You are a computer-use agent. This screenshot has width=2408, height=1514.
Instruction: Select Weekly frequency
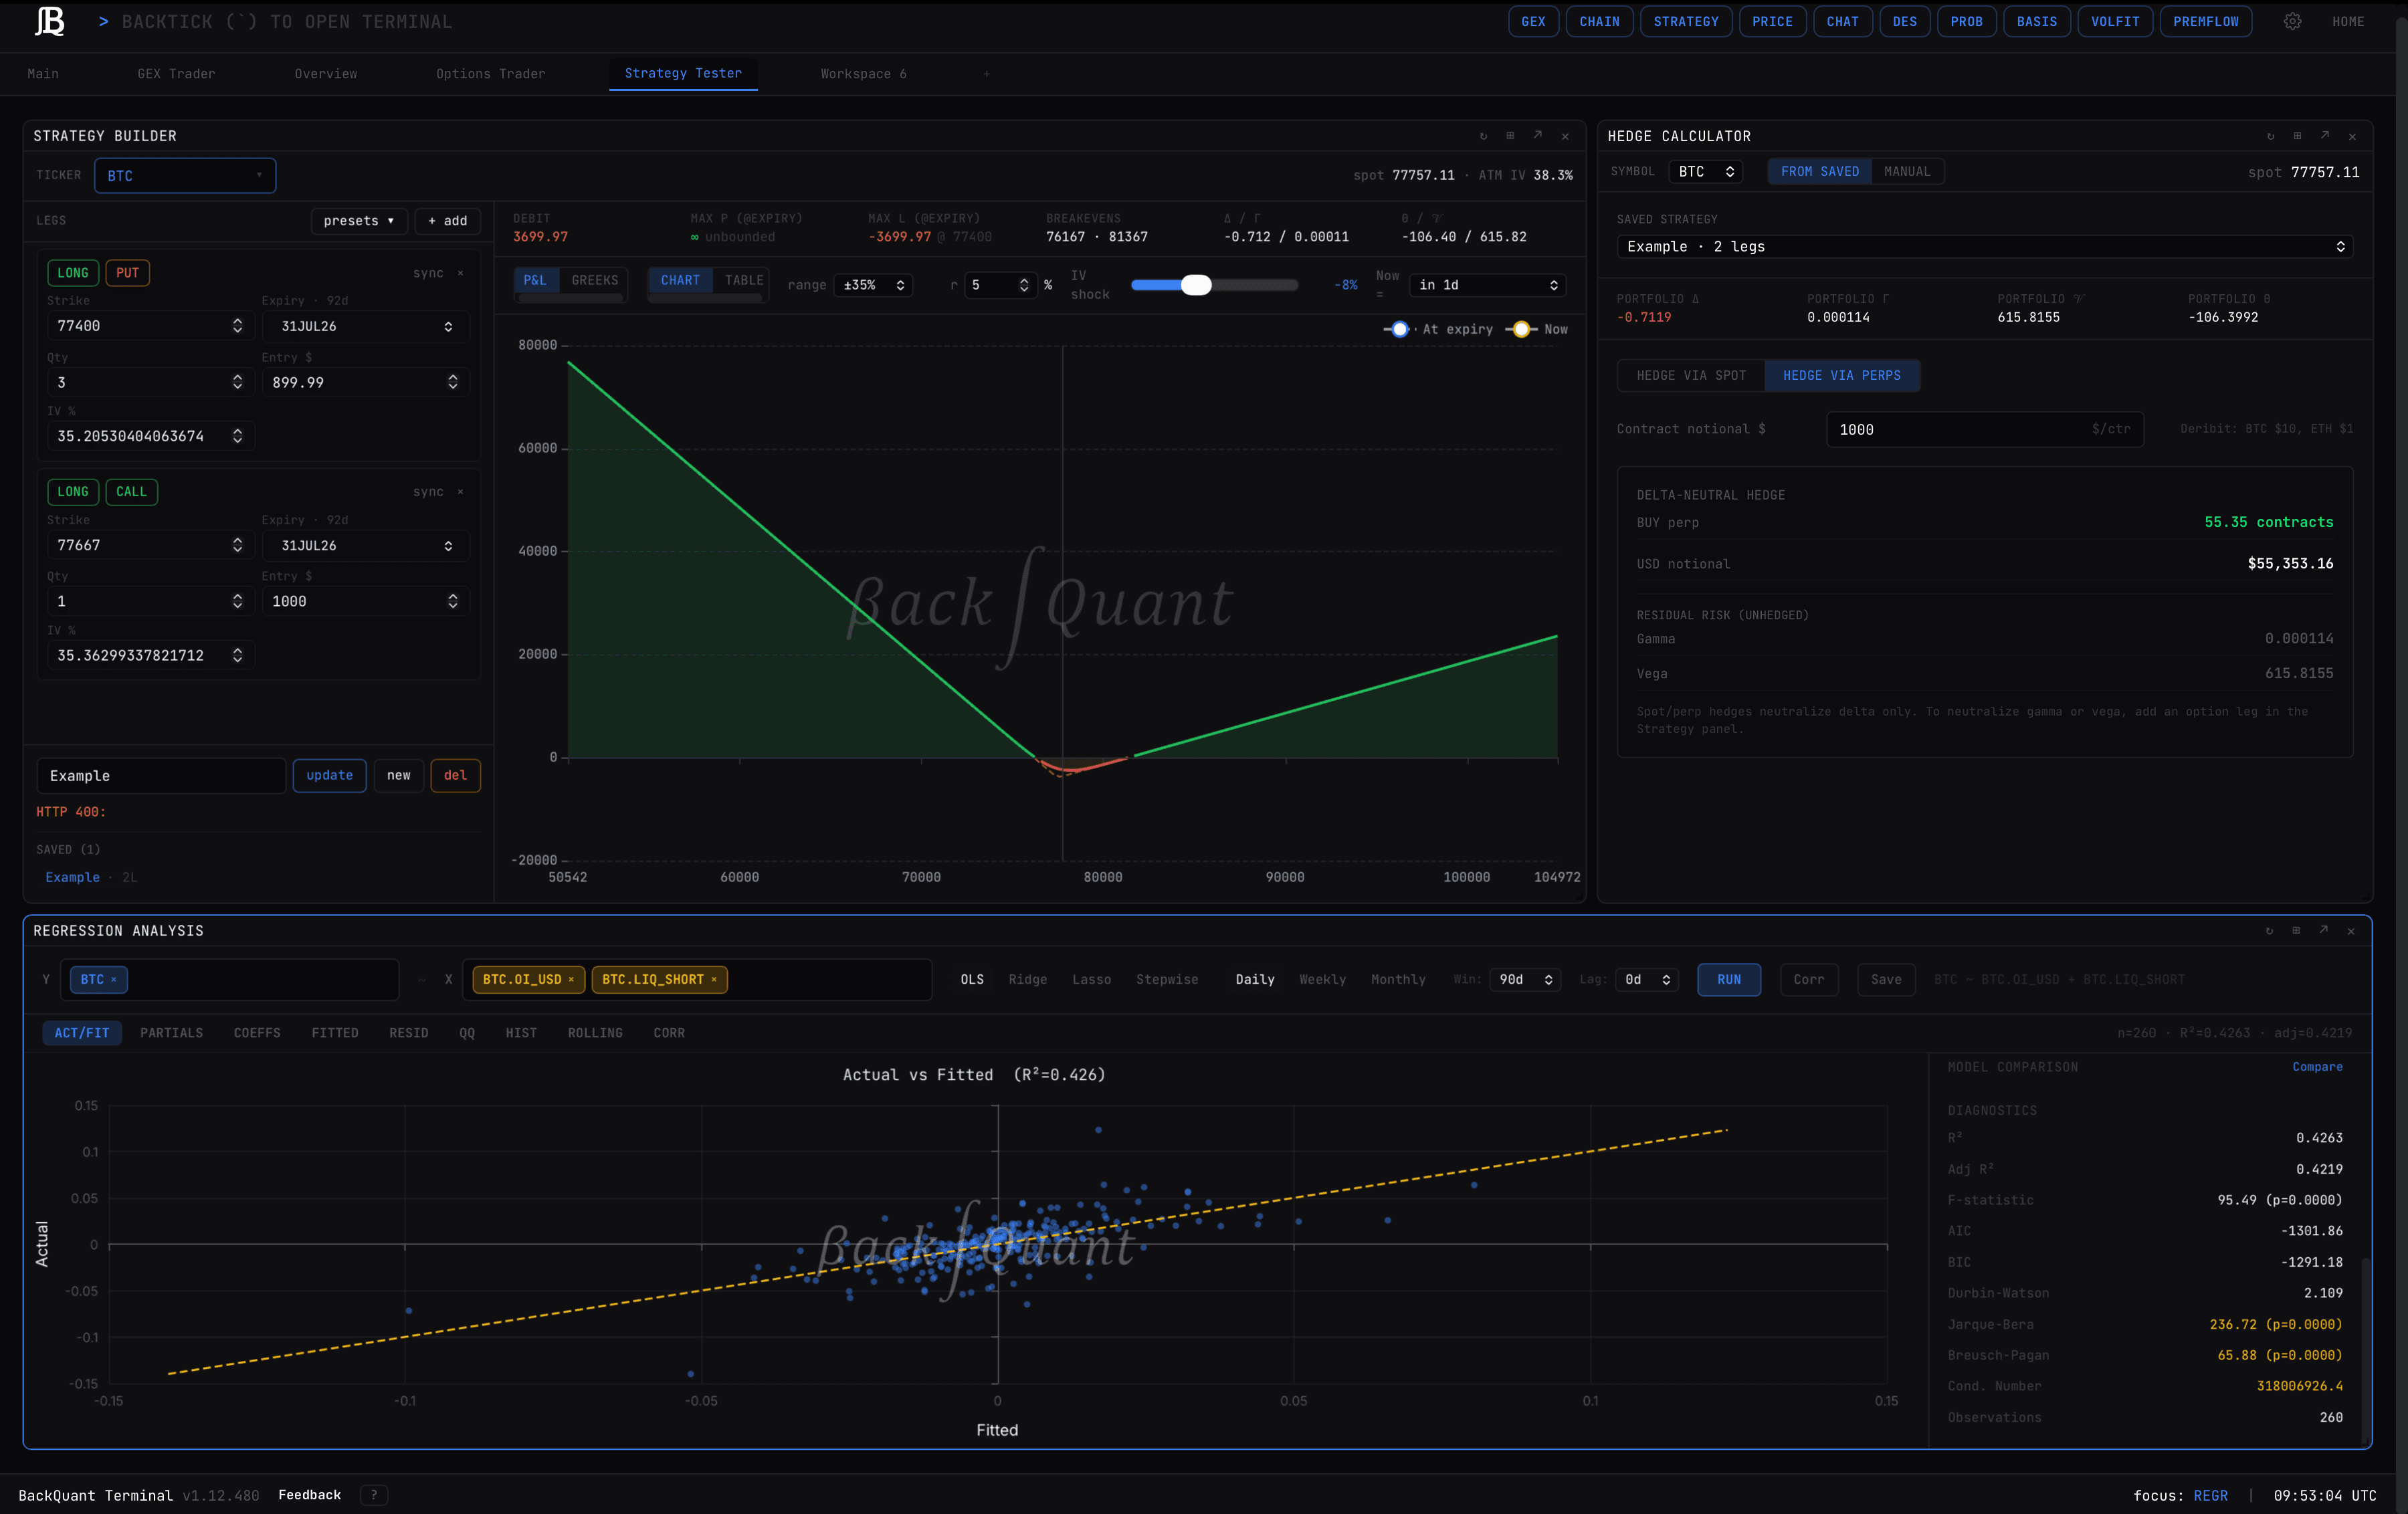1322,979
